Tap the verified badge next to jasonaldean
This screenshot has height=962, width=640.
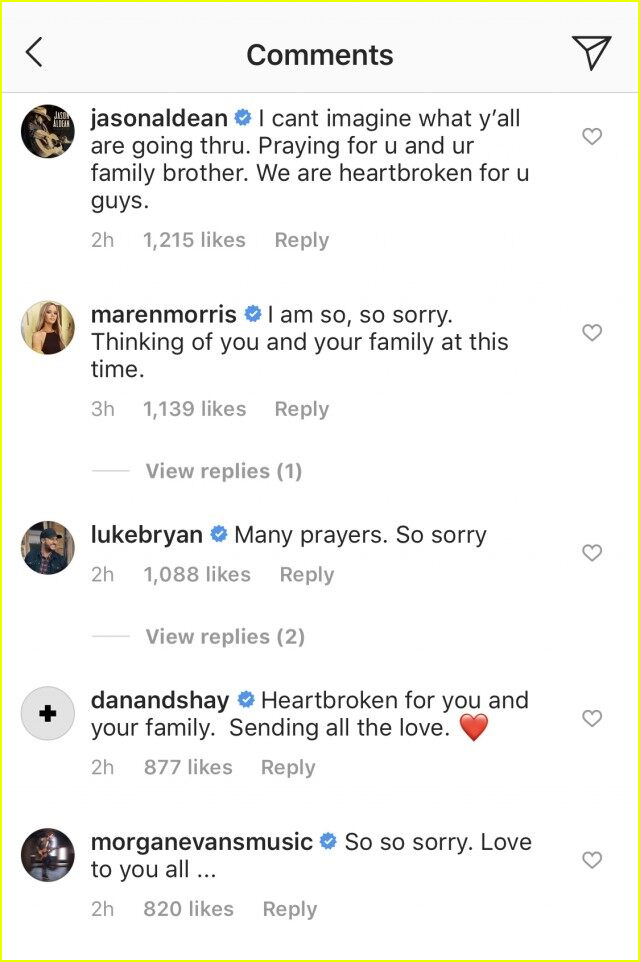pos(240,117)
